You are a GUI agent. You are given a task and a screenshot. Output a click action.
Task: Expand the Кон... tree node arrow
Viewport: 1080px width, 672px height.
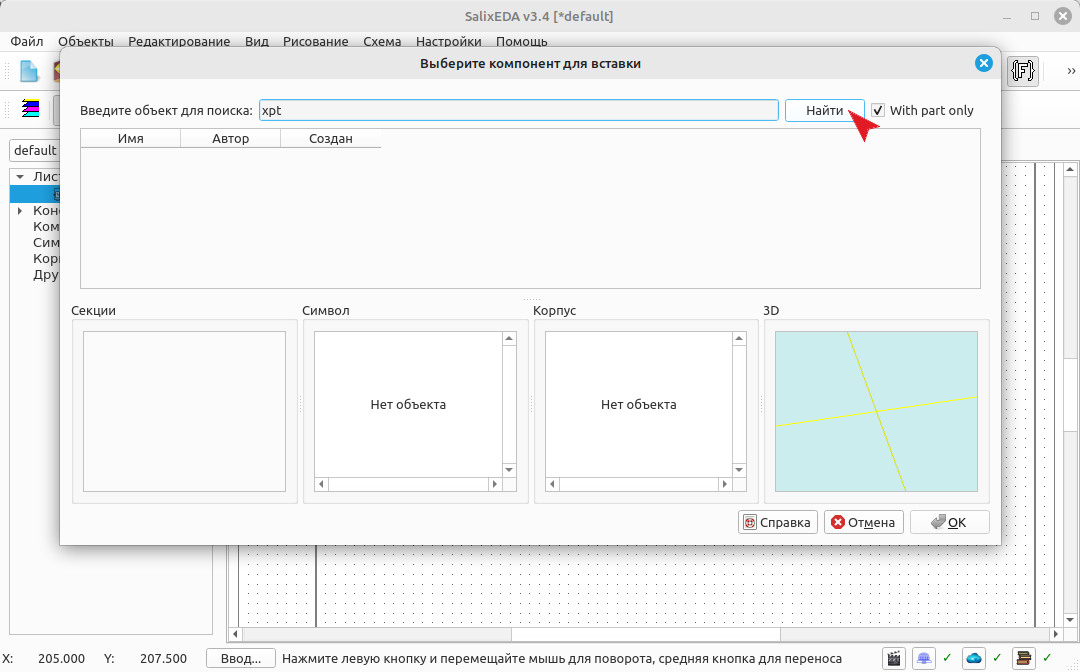point(20,211)
